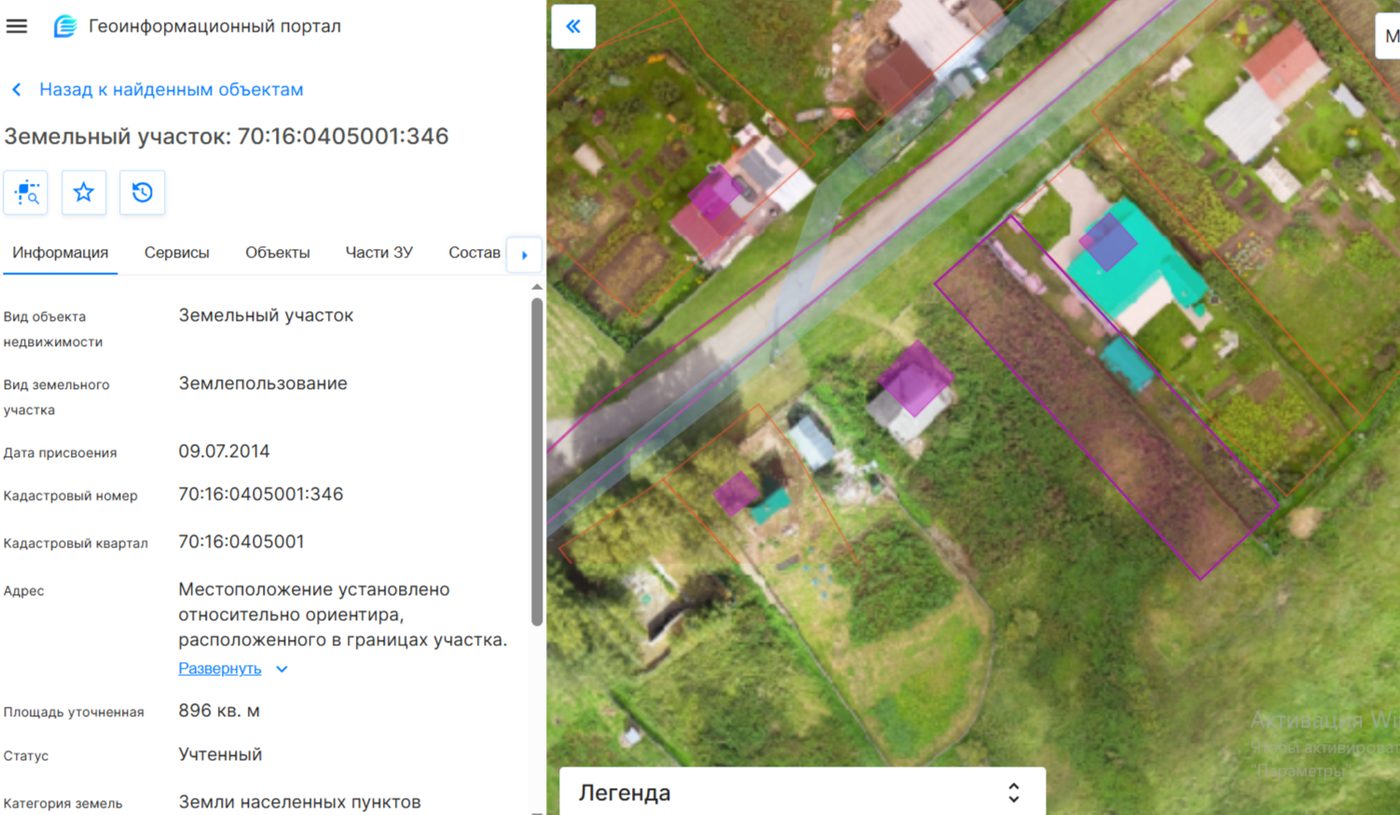1400x815 pixels.
Task: Open the history clock icon button
Action: pyautogui.click(x=142, y=192)
